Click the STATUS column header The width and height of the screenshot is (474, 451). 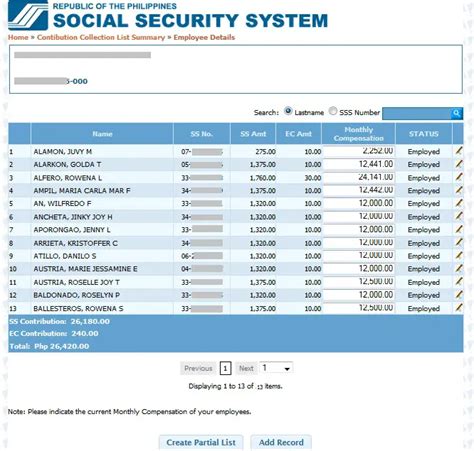click(424, 134)
